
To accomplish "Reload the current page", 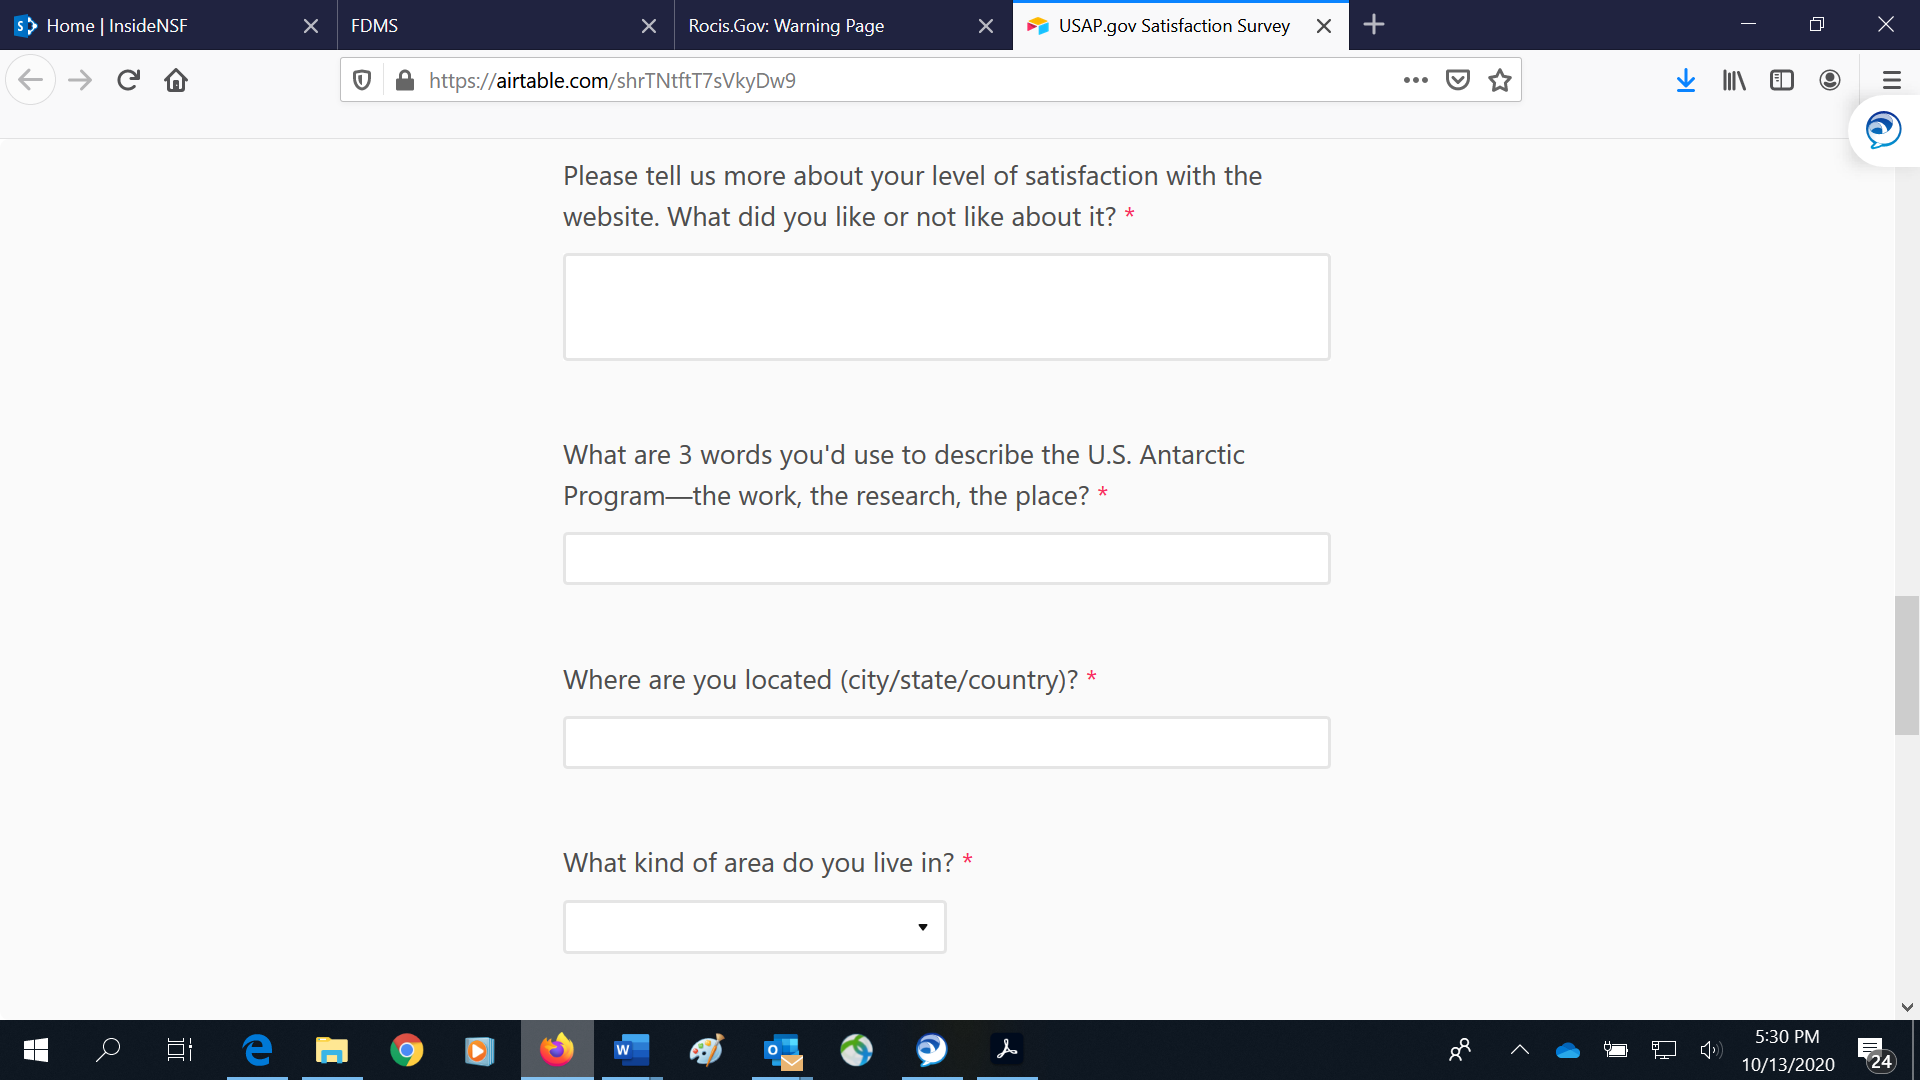I will pyautogui.click(x=128, y=80).
